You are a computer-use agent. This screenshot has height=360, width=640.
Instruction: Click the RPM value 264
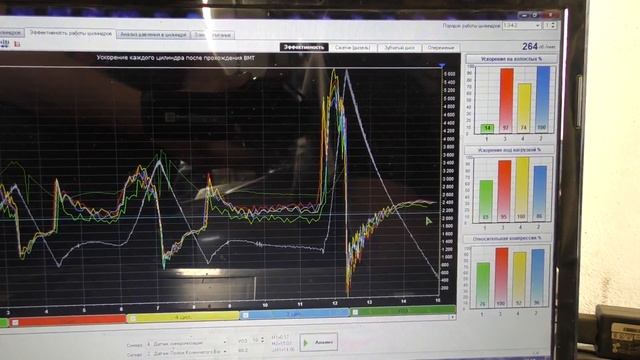click(530, 47)
